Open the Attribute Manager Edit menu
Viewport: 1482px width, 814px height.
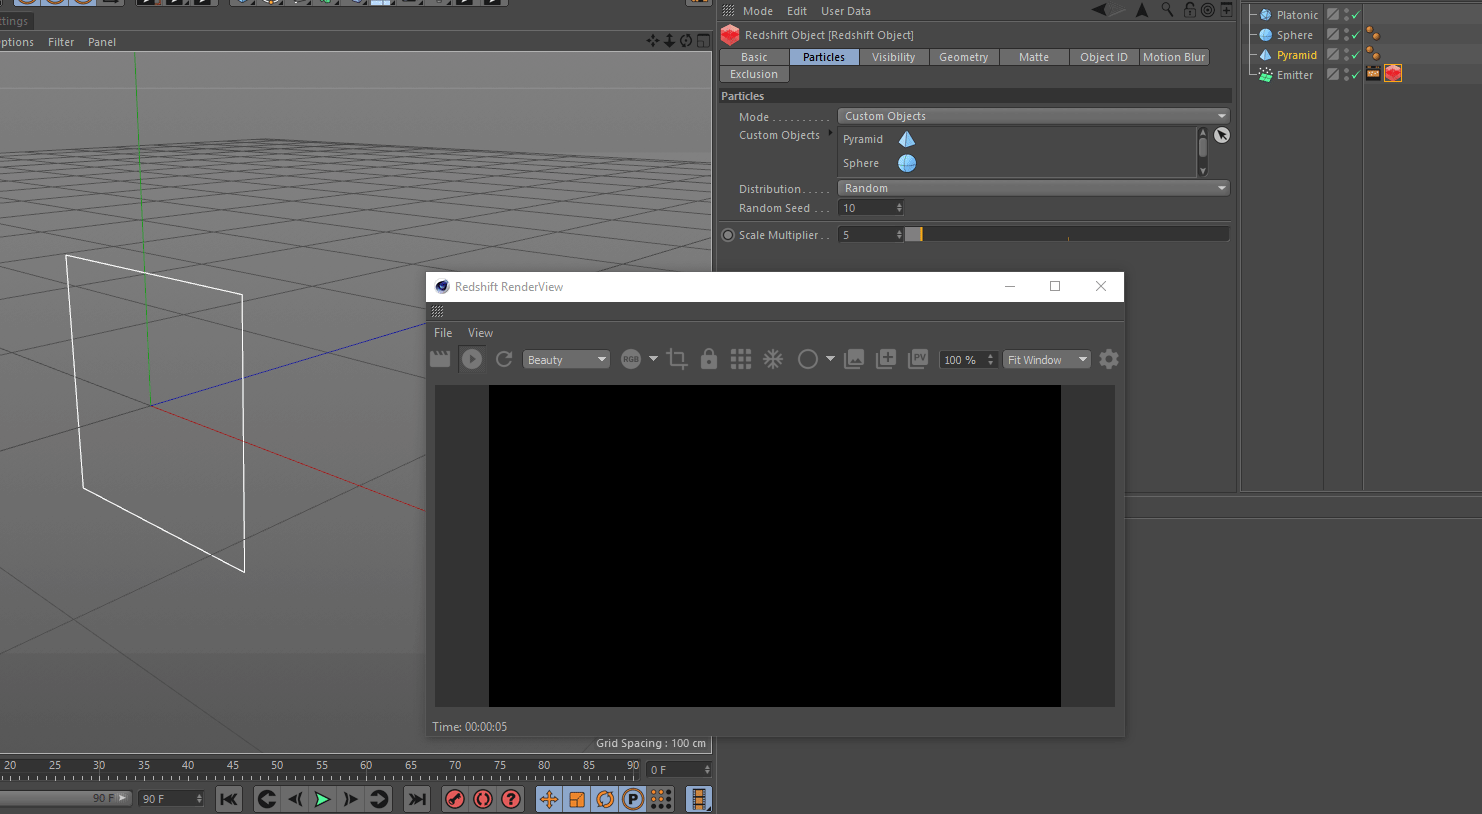[797, 11]
